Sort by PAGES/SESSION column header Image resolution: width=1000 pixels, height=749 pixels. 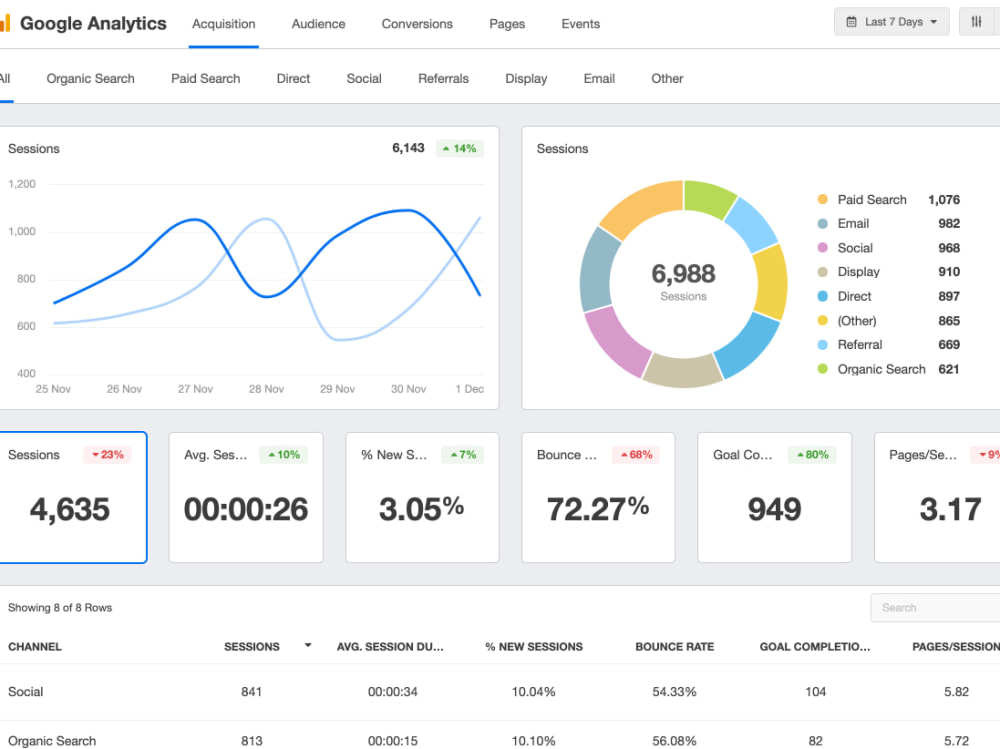click(956, 646)
